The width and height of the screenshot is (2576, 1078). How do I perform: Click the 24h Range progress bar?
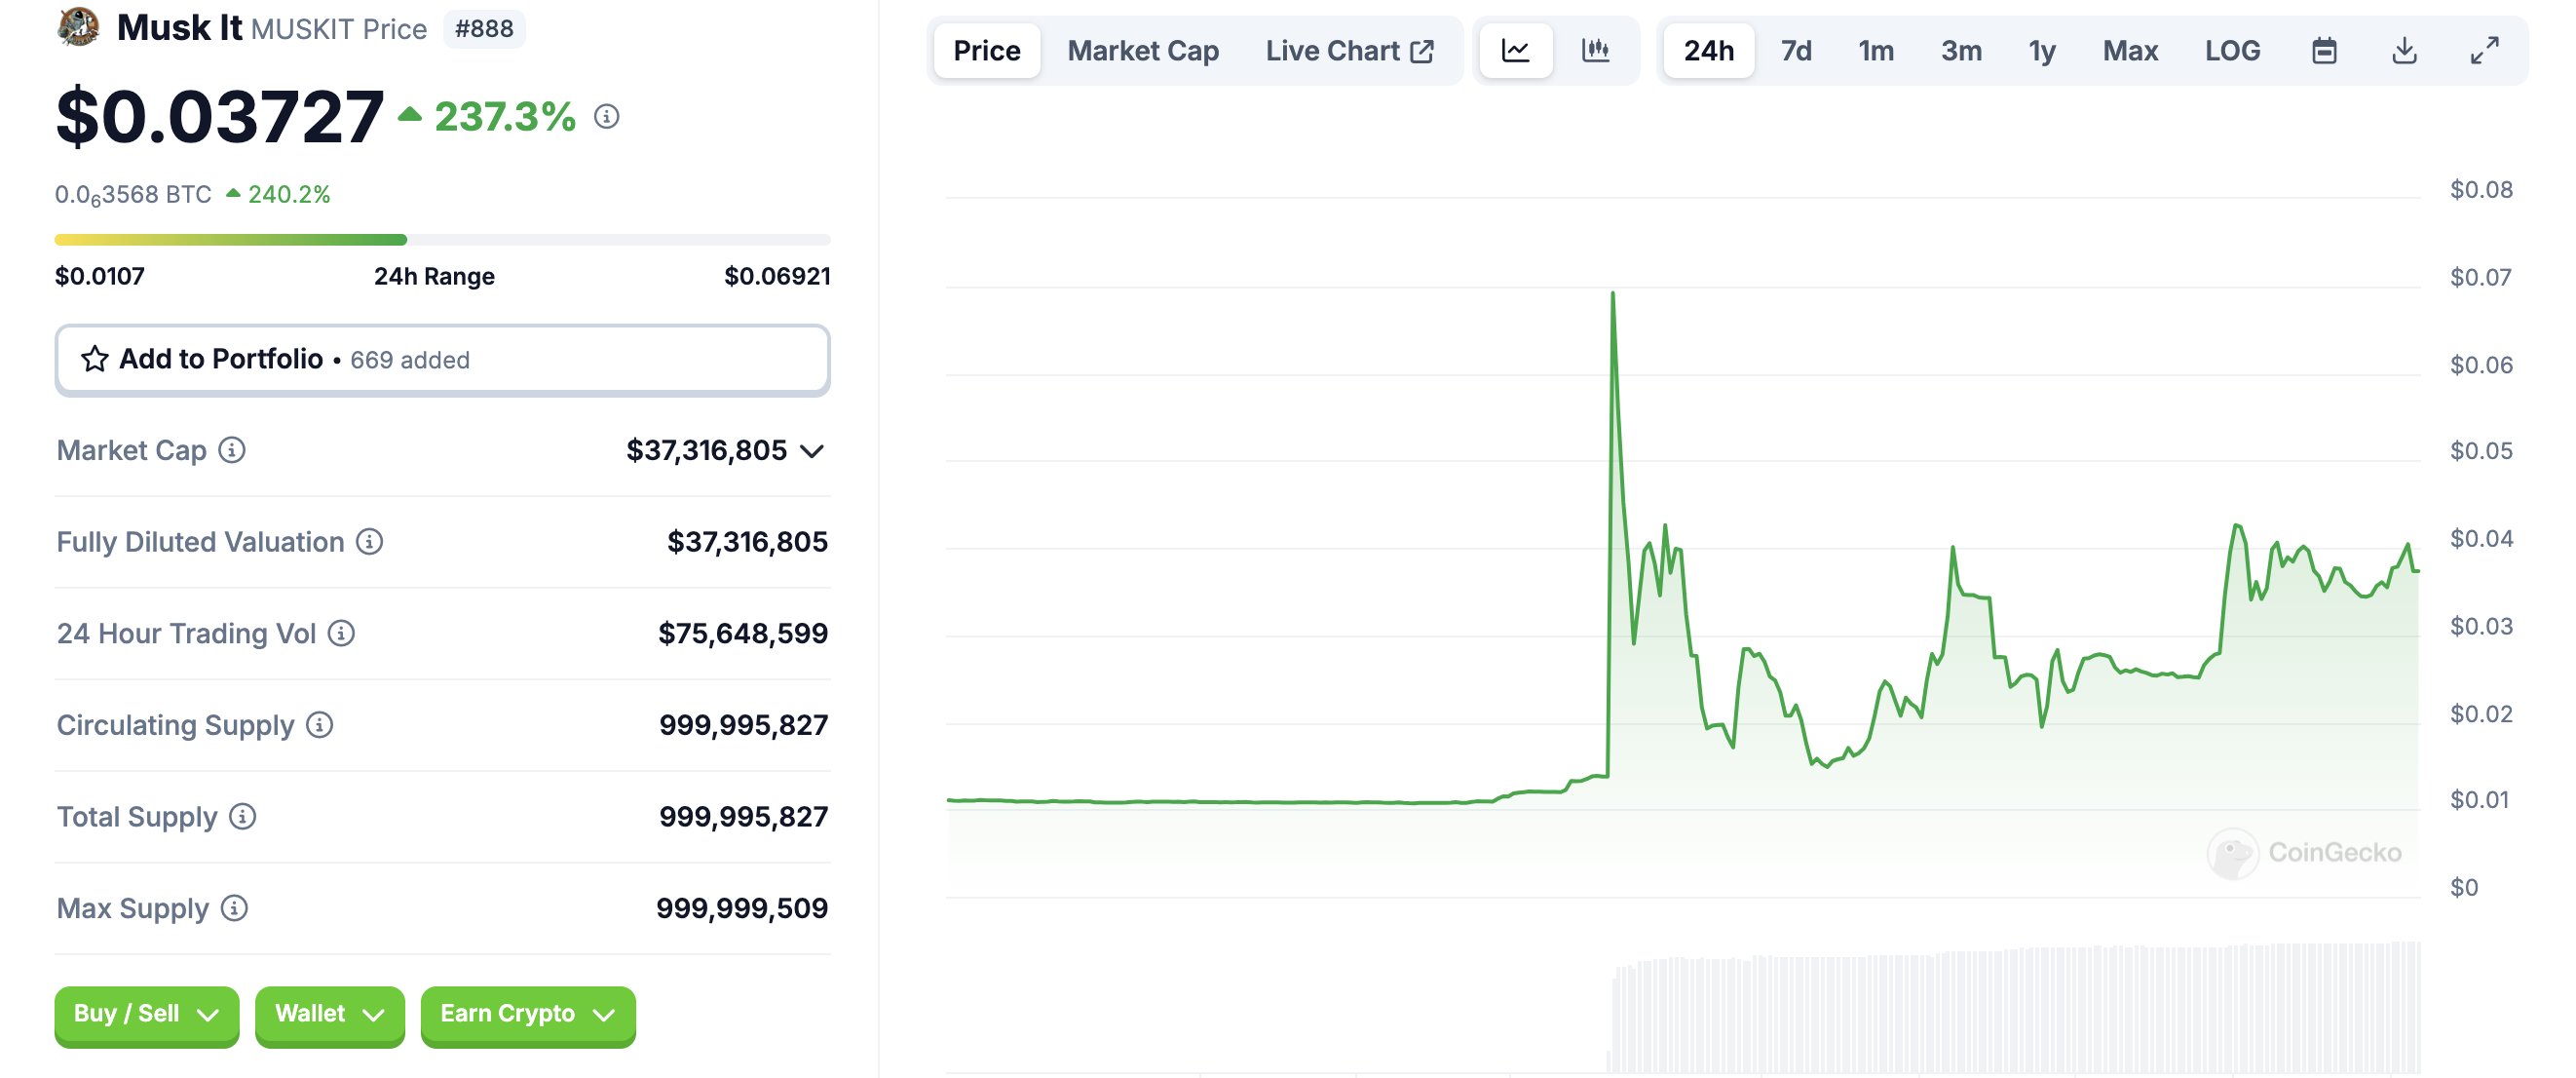click(442, 240)
